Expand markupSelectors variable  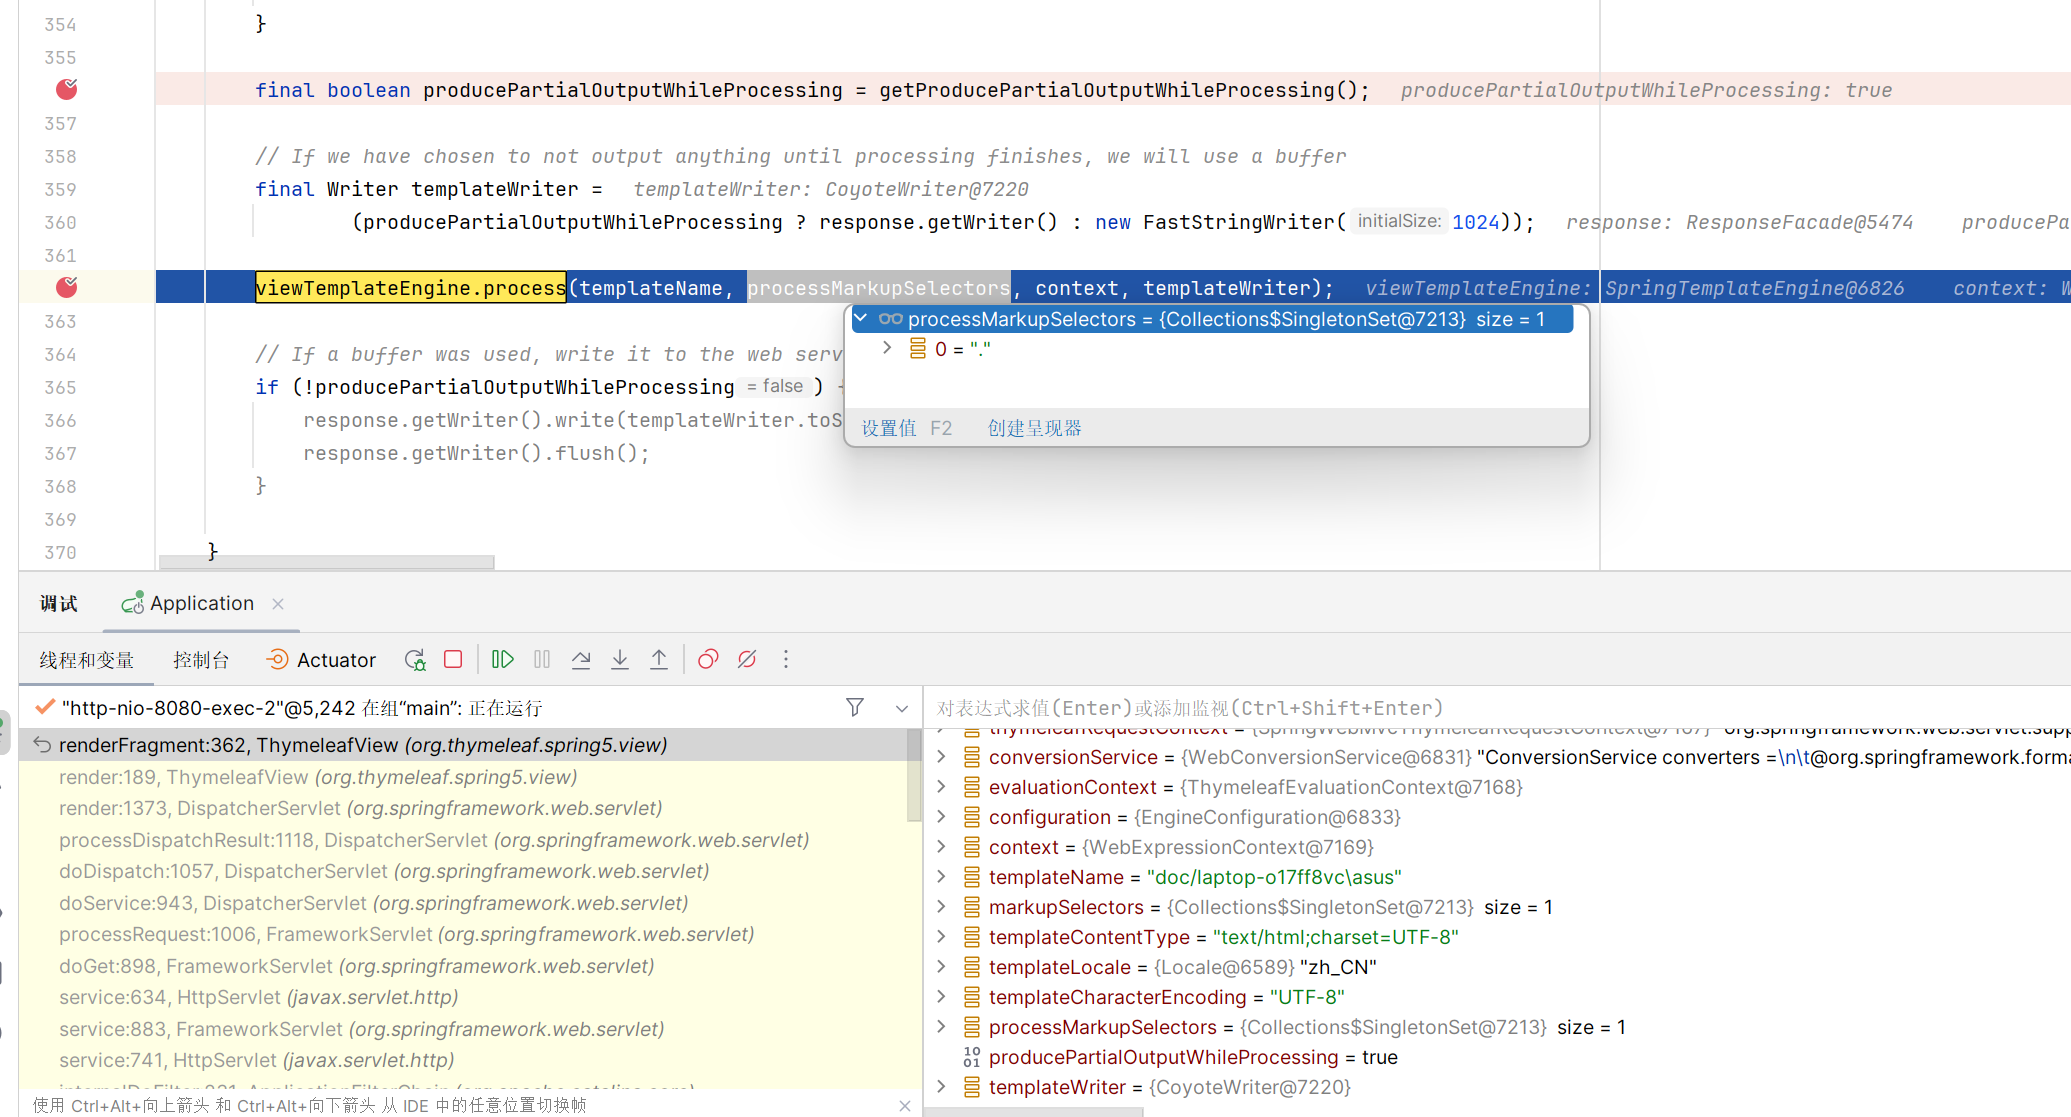pyautogui.click(x=941, y=907)
